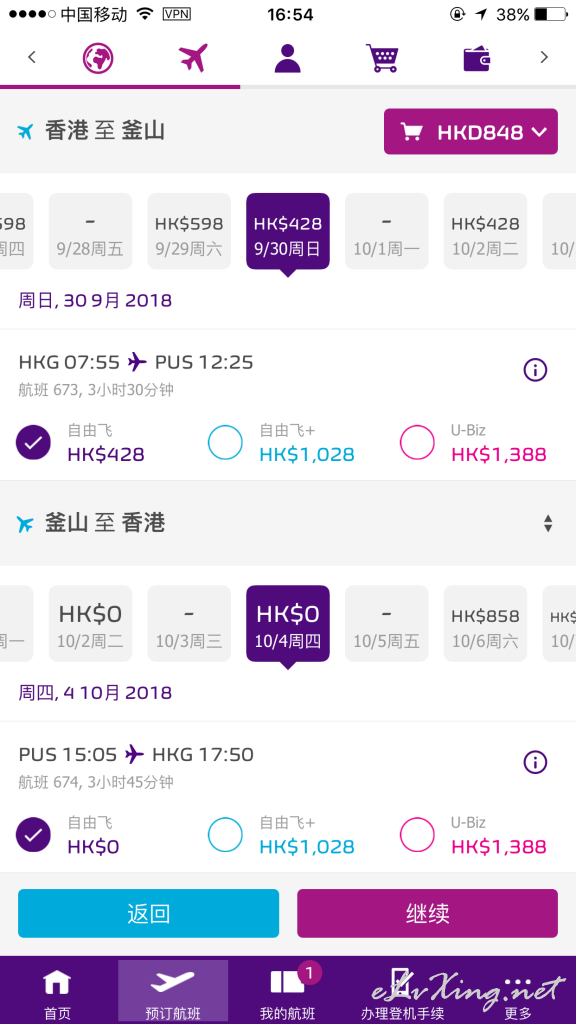The image size is (576, 1024).
Task: Toggle sort arrows for 釜山 至 香港
Action: pos(548,523)
